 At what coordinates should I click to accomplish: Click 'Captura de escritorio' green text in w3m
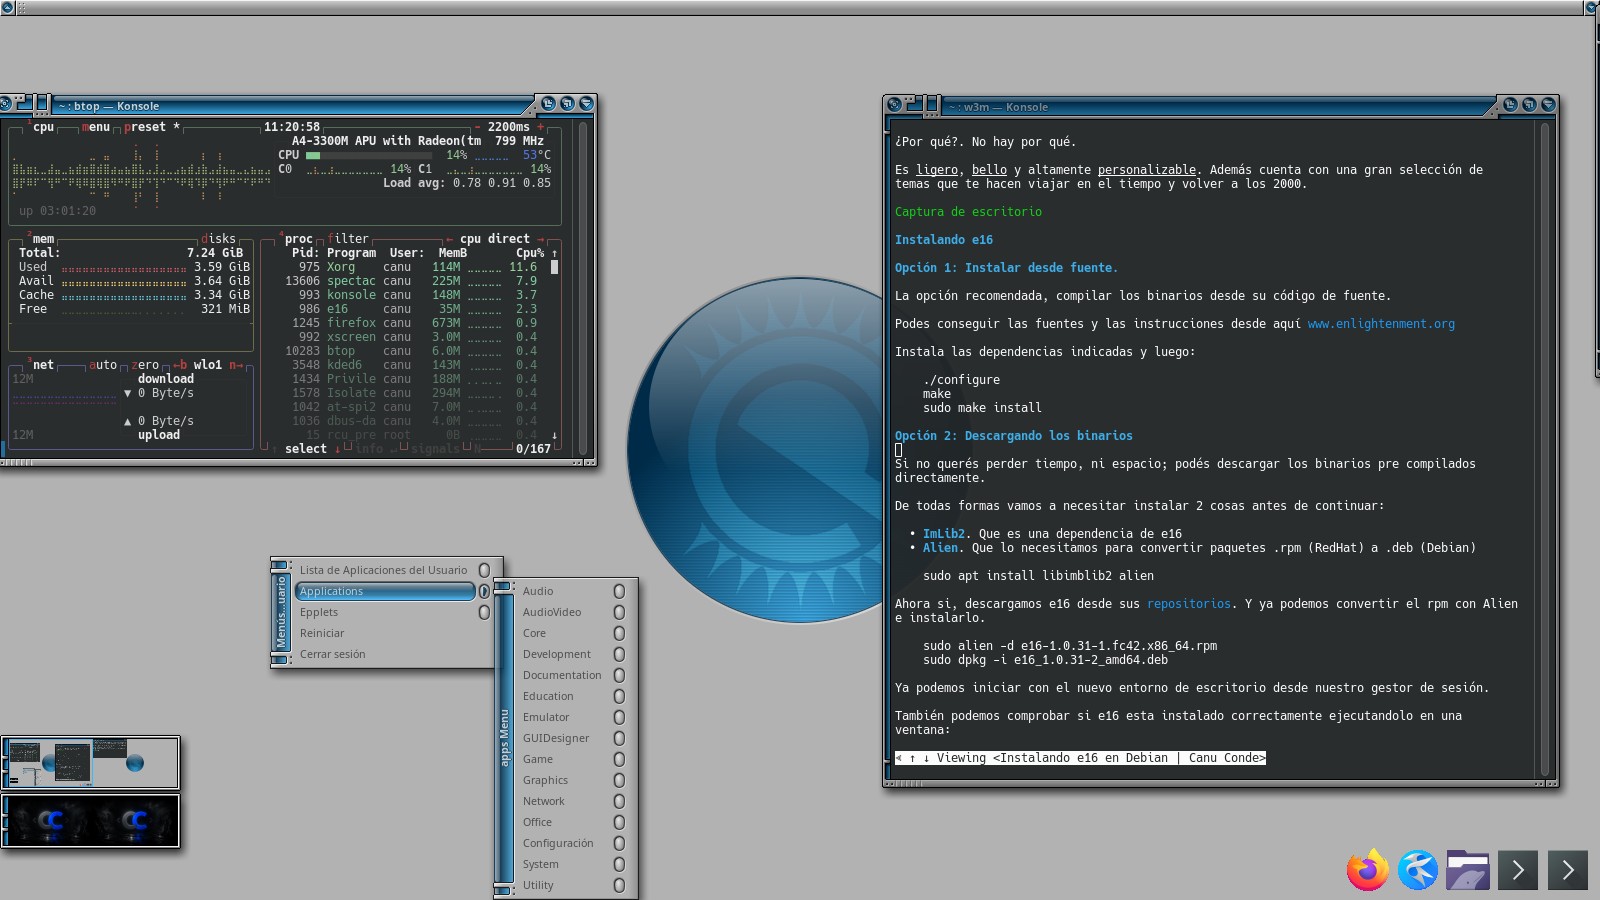click(968, 212)
